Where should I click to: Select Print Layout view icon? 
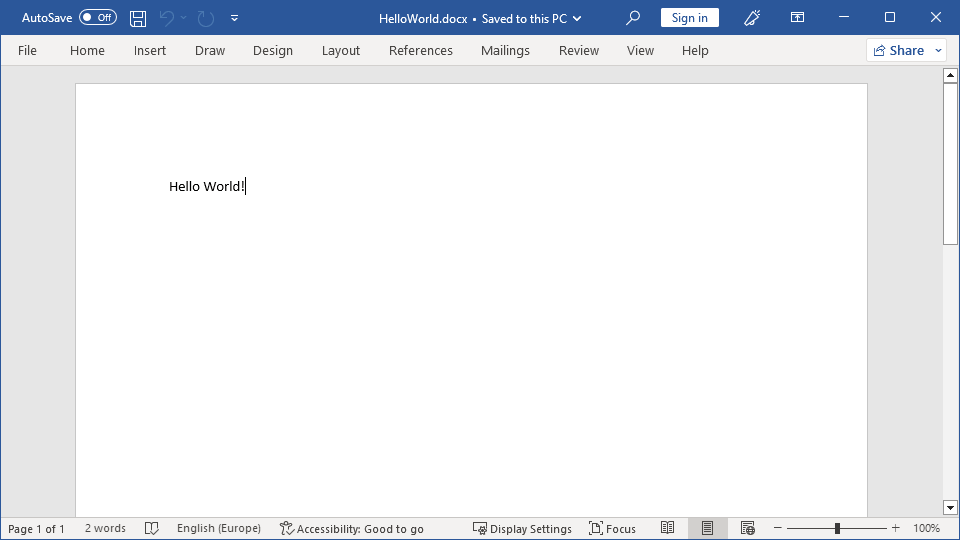coord(707,528)
